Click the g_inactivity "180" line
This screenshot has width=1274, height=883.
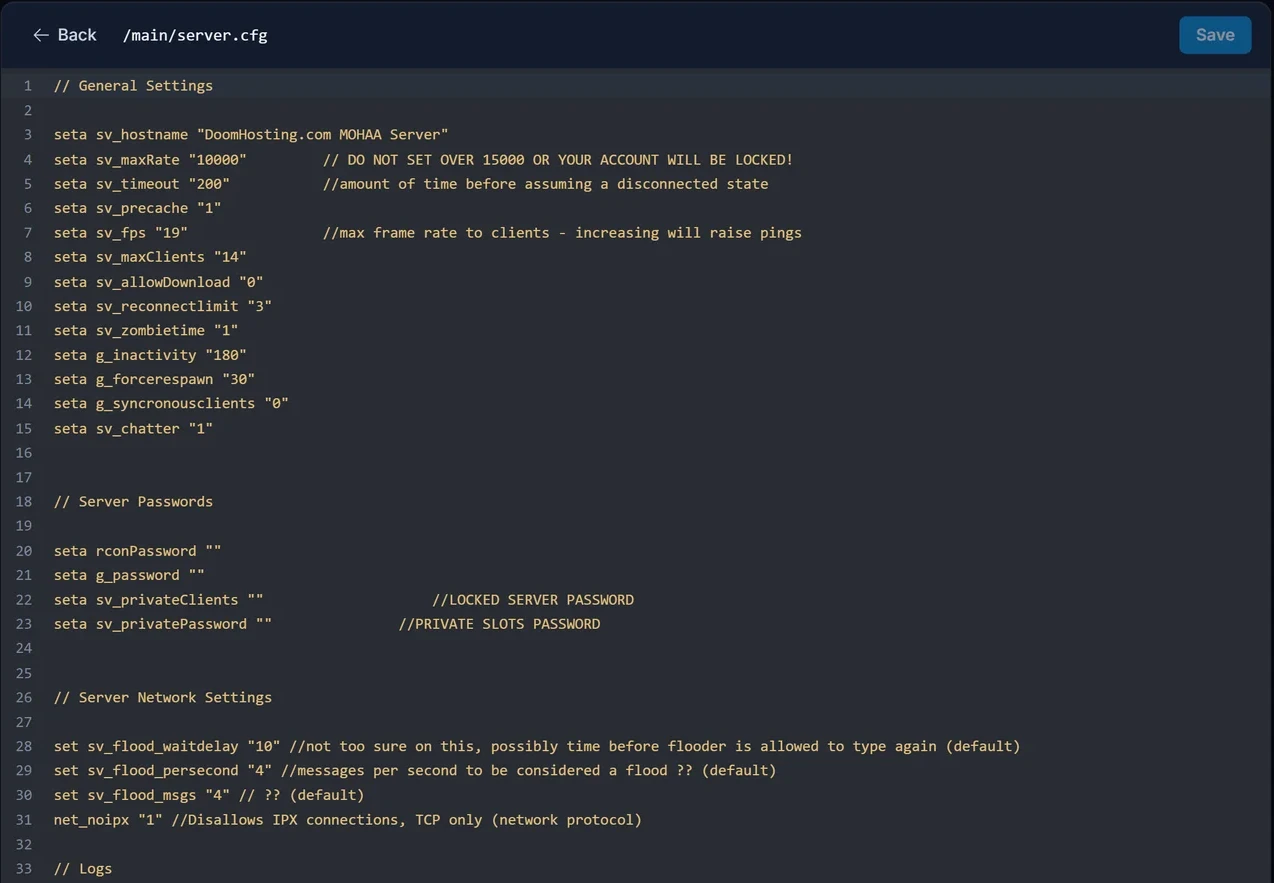(150, 355)
